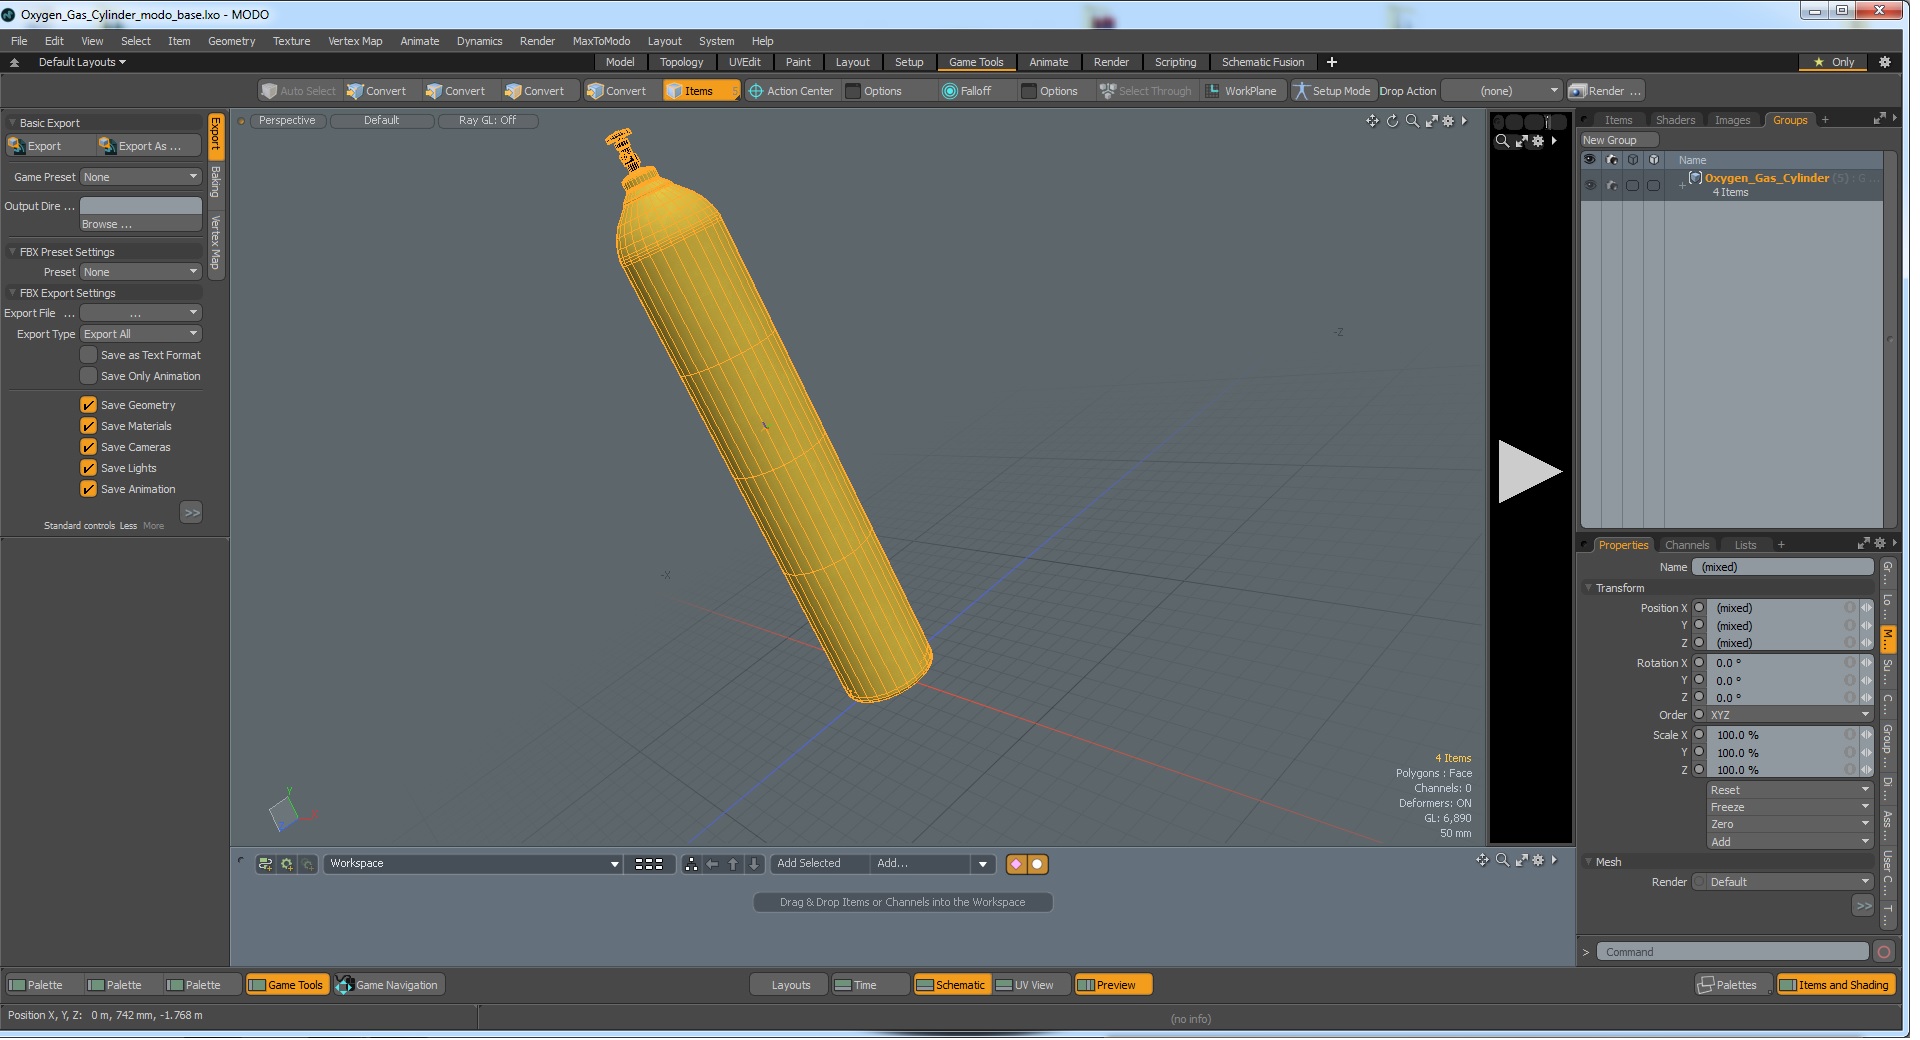Screen dimensions: 1920x1040
Task: Click New Group button
Action: [x=1617, y=140]
